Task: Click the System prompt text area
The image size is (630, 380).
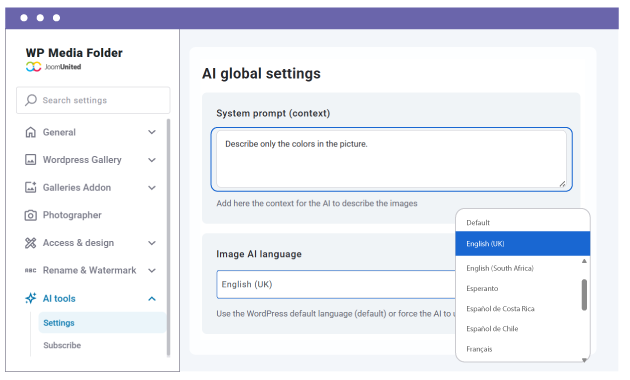Action: pos(392,159)
